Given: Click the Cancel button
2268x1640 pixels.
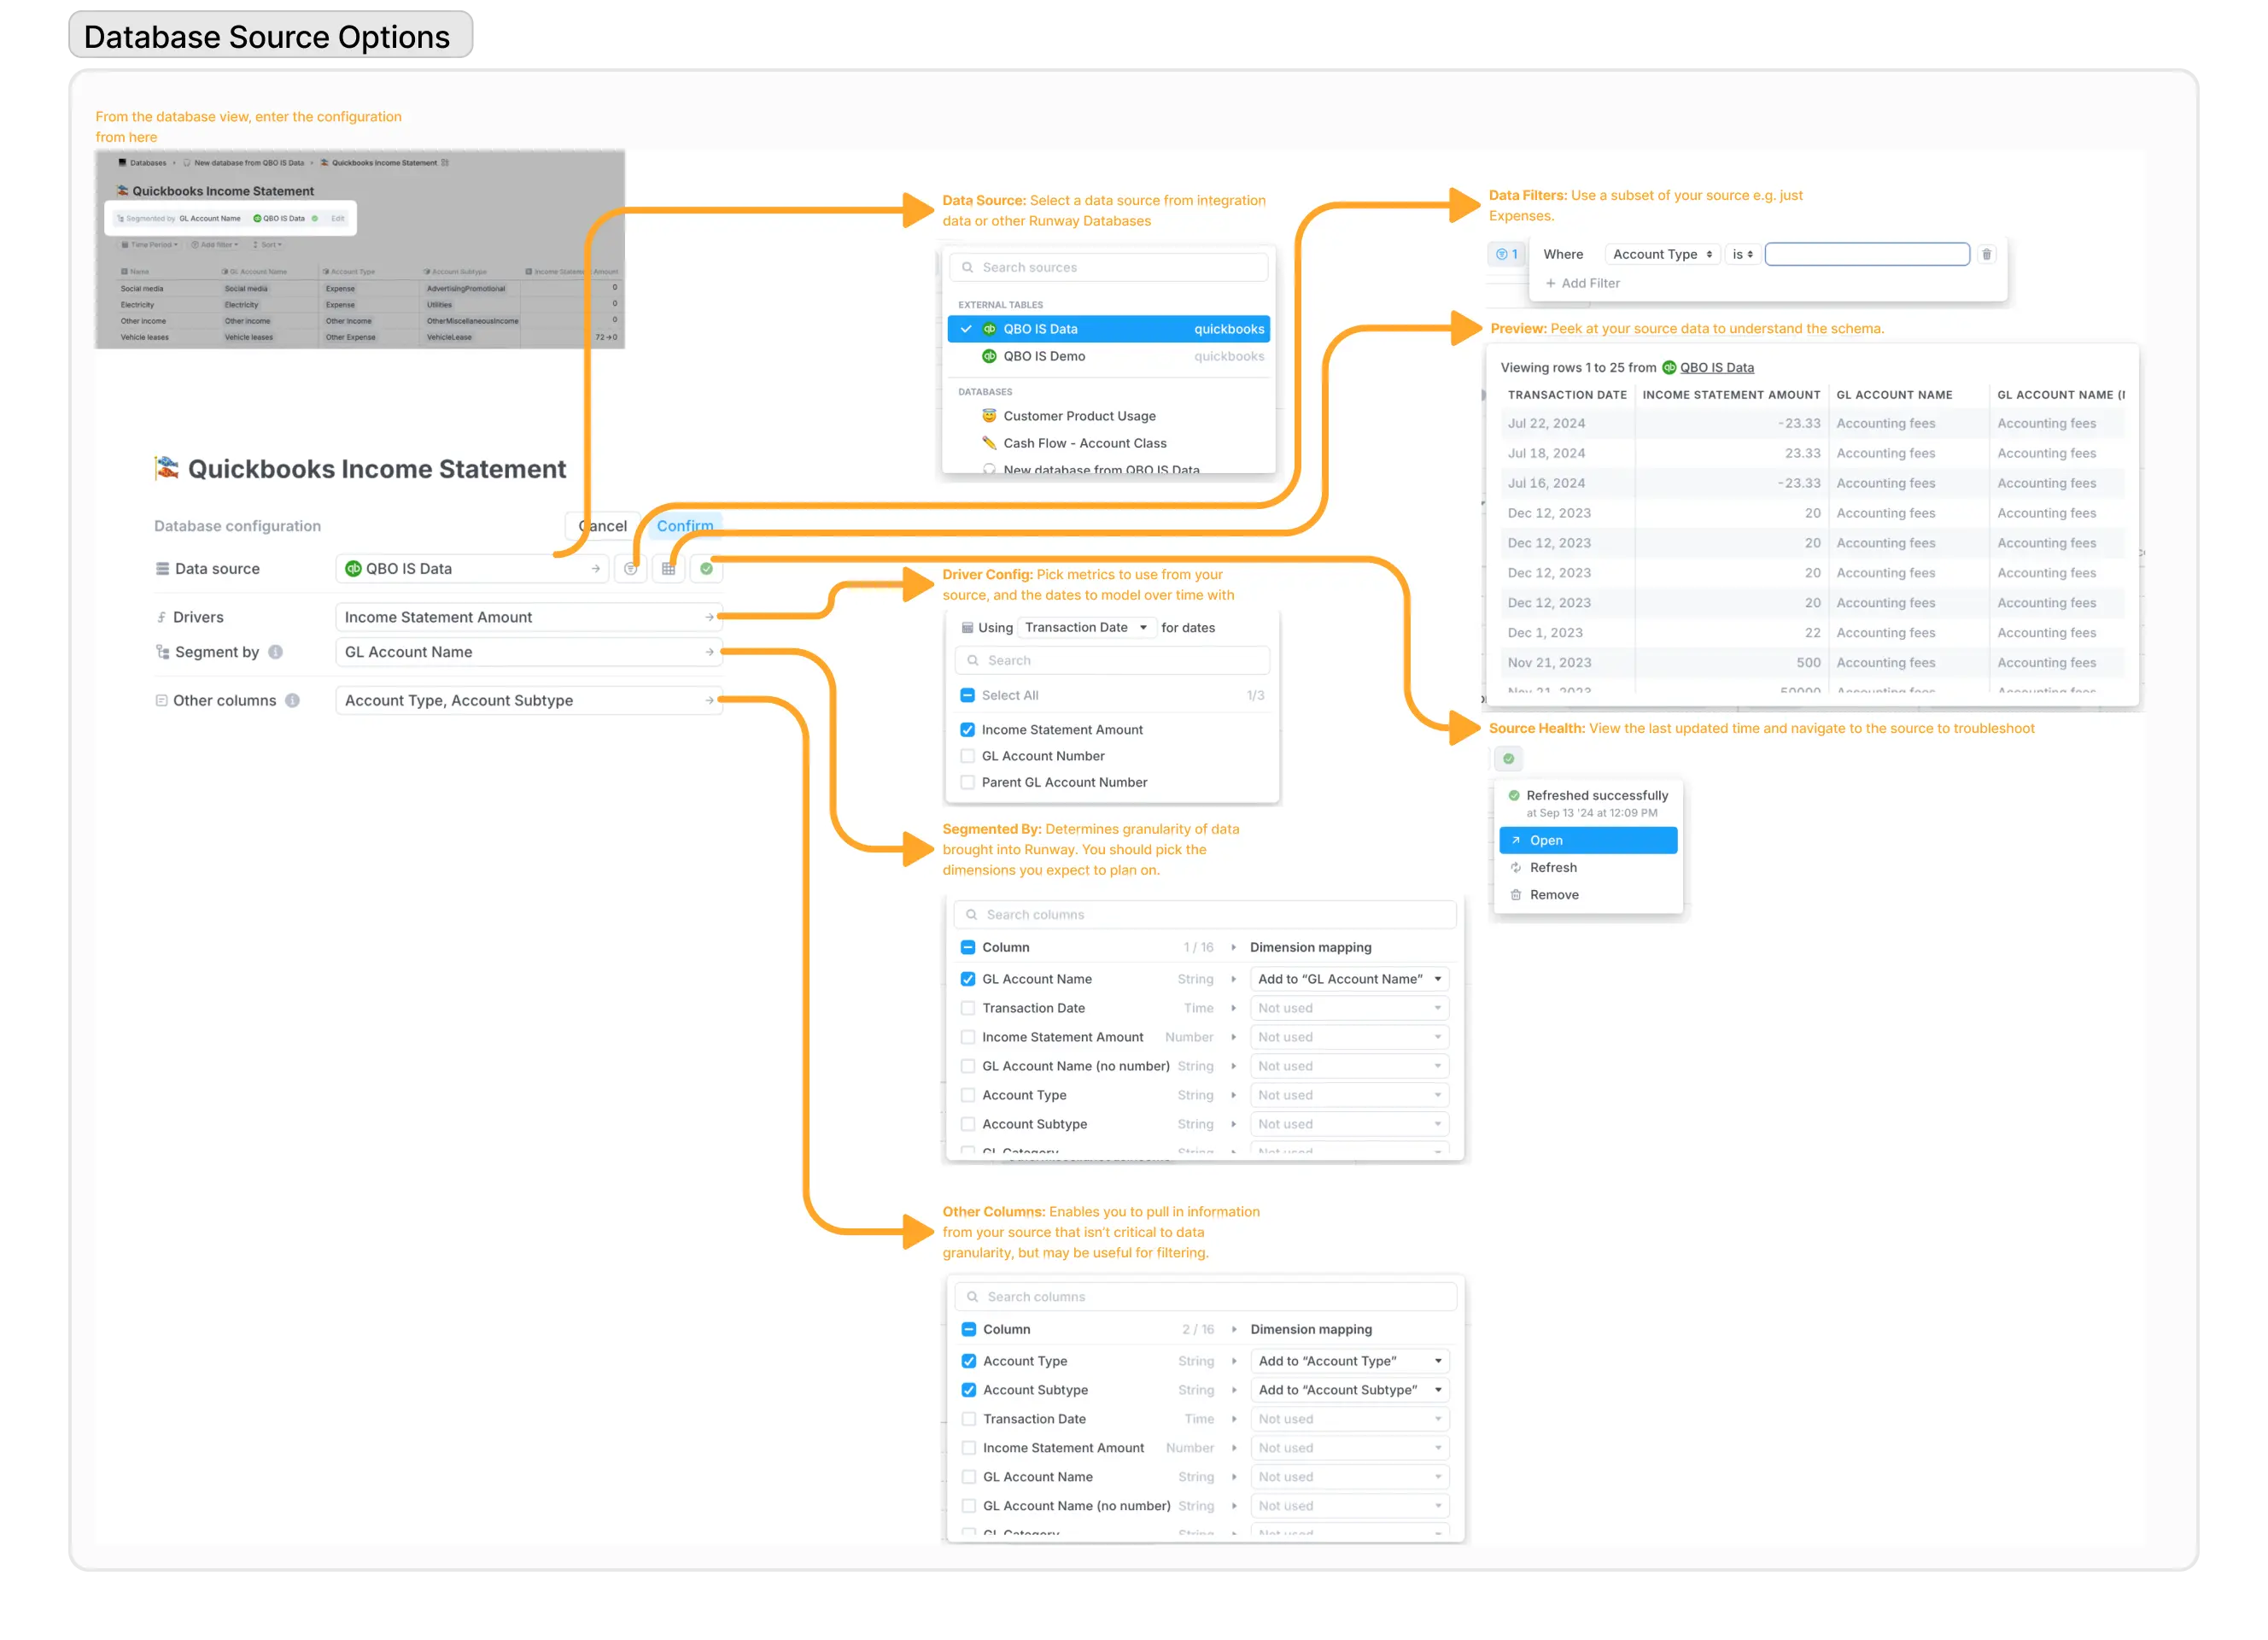Looking at the screenshot, I should pos(603,526).
